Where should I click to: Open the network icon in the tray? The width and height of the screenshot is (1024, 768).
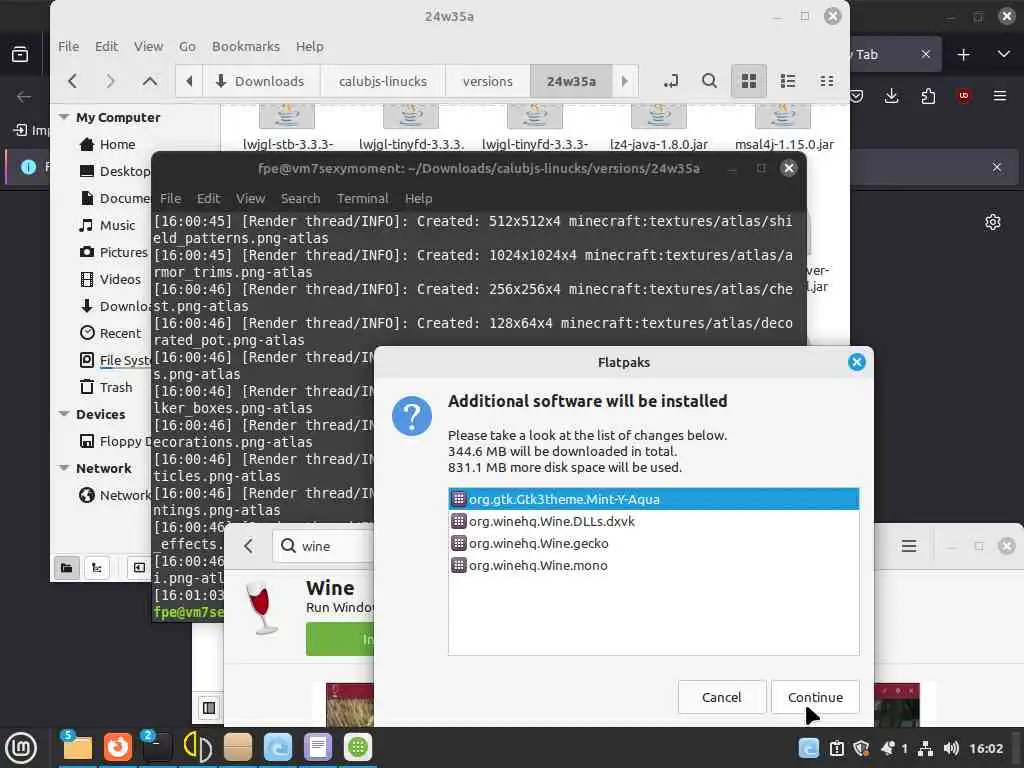pos(925,748)
